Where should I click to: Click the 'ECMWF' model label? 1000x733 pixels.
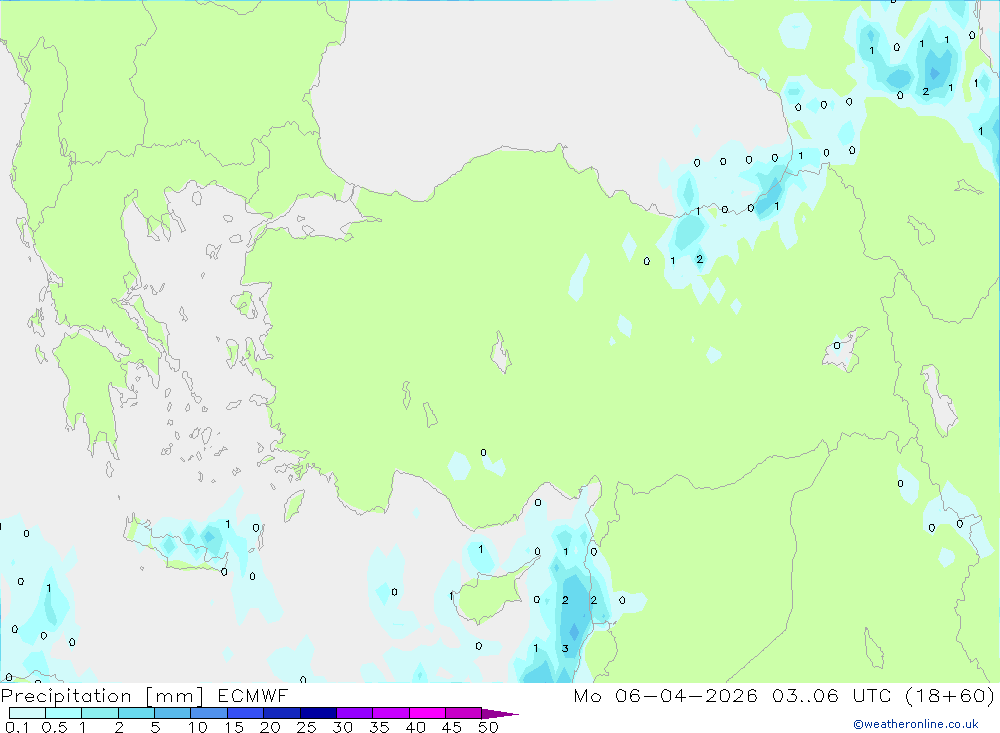pyautogui.click(x=253, y=695)
